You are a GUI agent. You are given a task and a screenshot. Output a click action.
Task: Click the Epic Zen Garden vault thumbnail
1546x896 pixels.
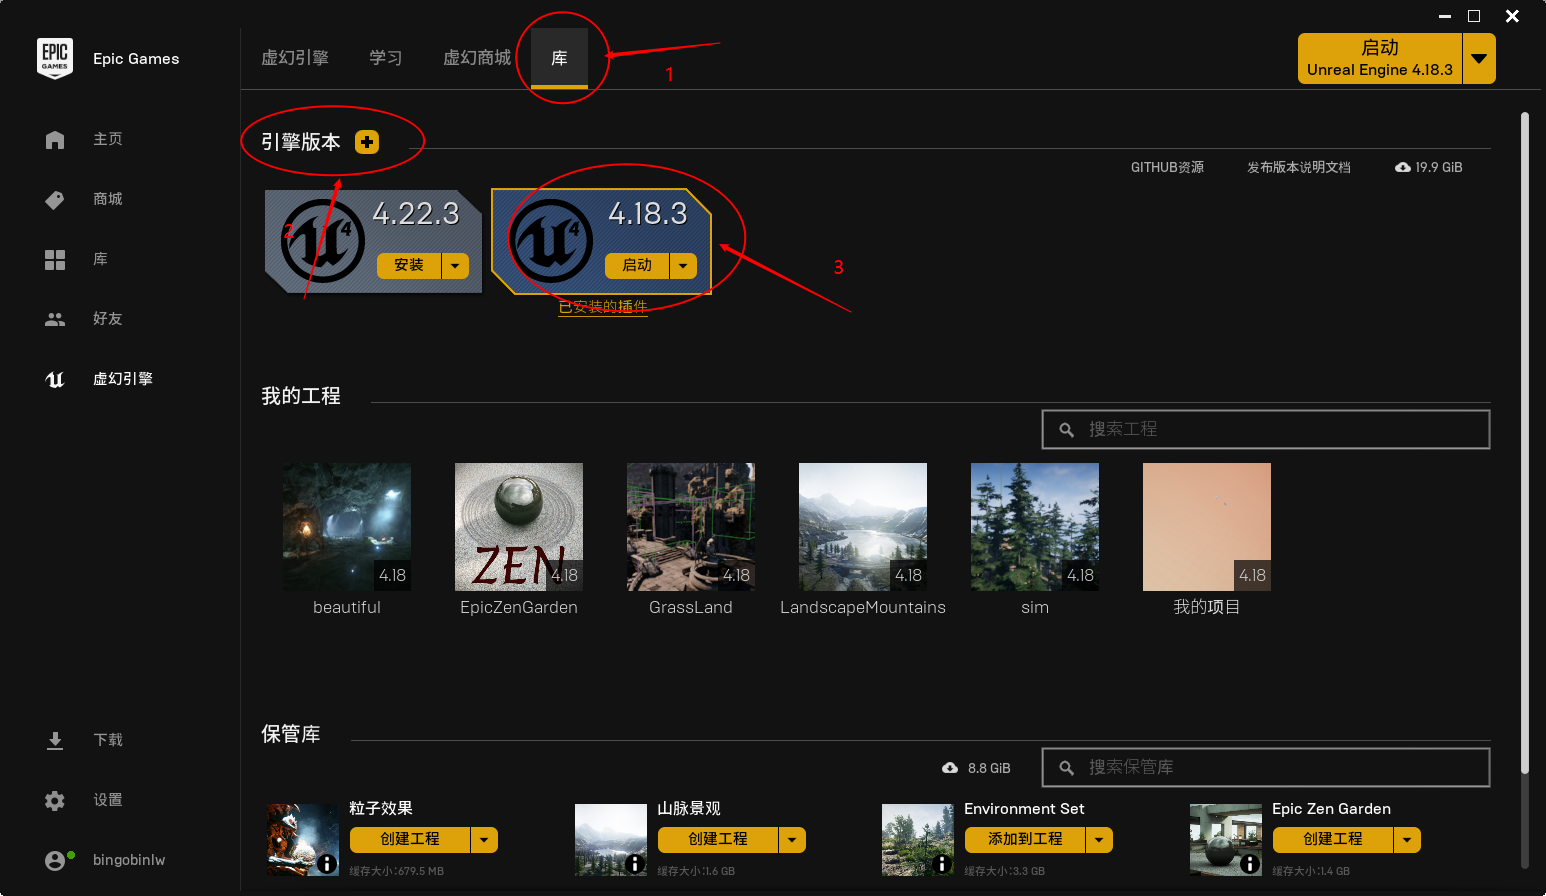pos(1226,840)
